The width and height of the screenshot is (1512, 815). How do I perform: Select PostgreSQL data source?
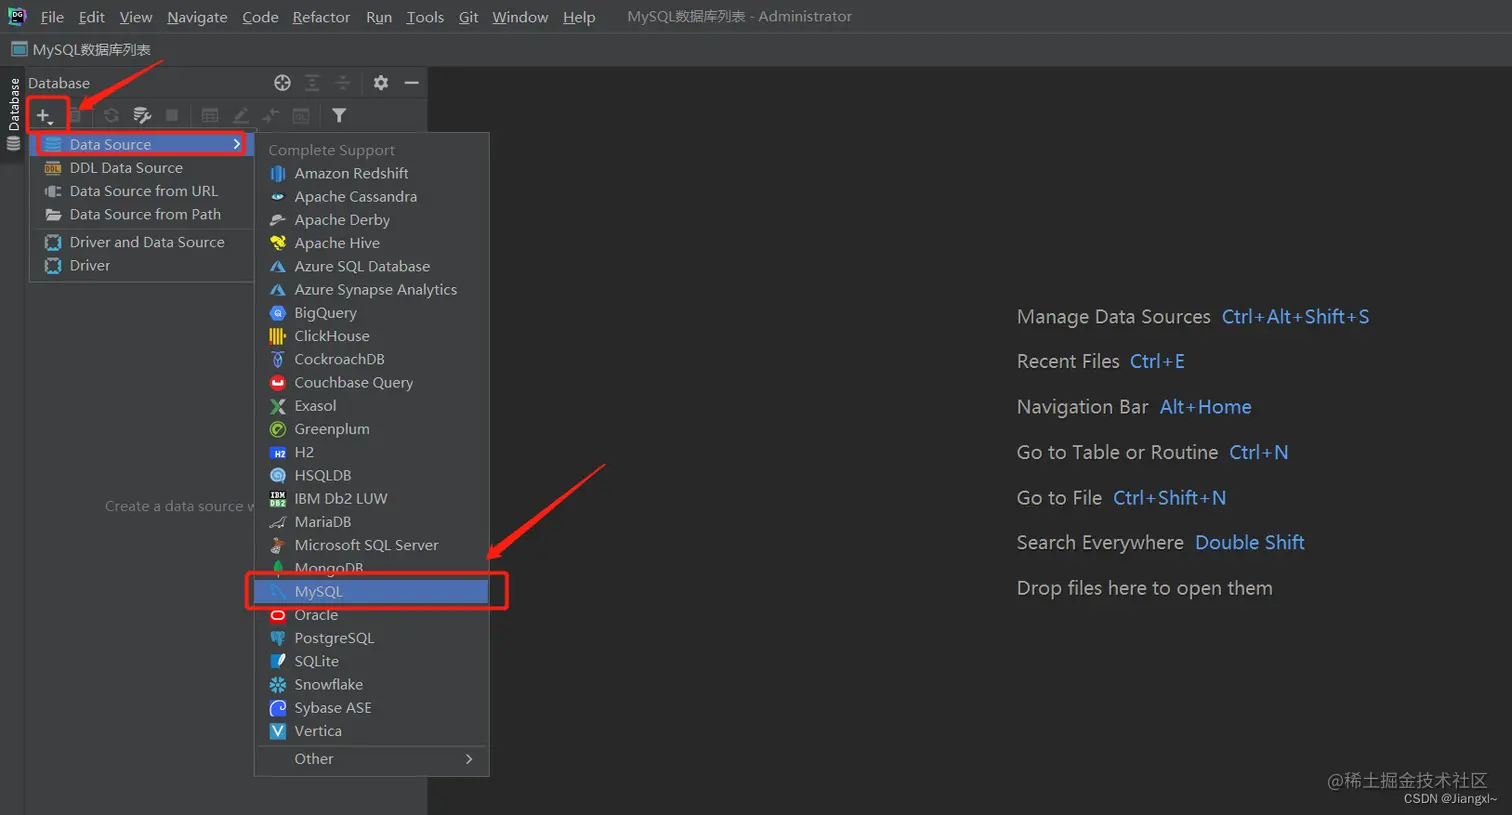coord(371,638)
